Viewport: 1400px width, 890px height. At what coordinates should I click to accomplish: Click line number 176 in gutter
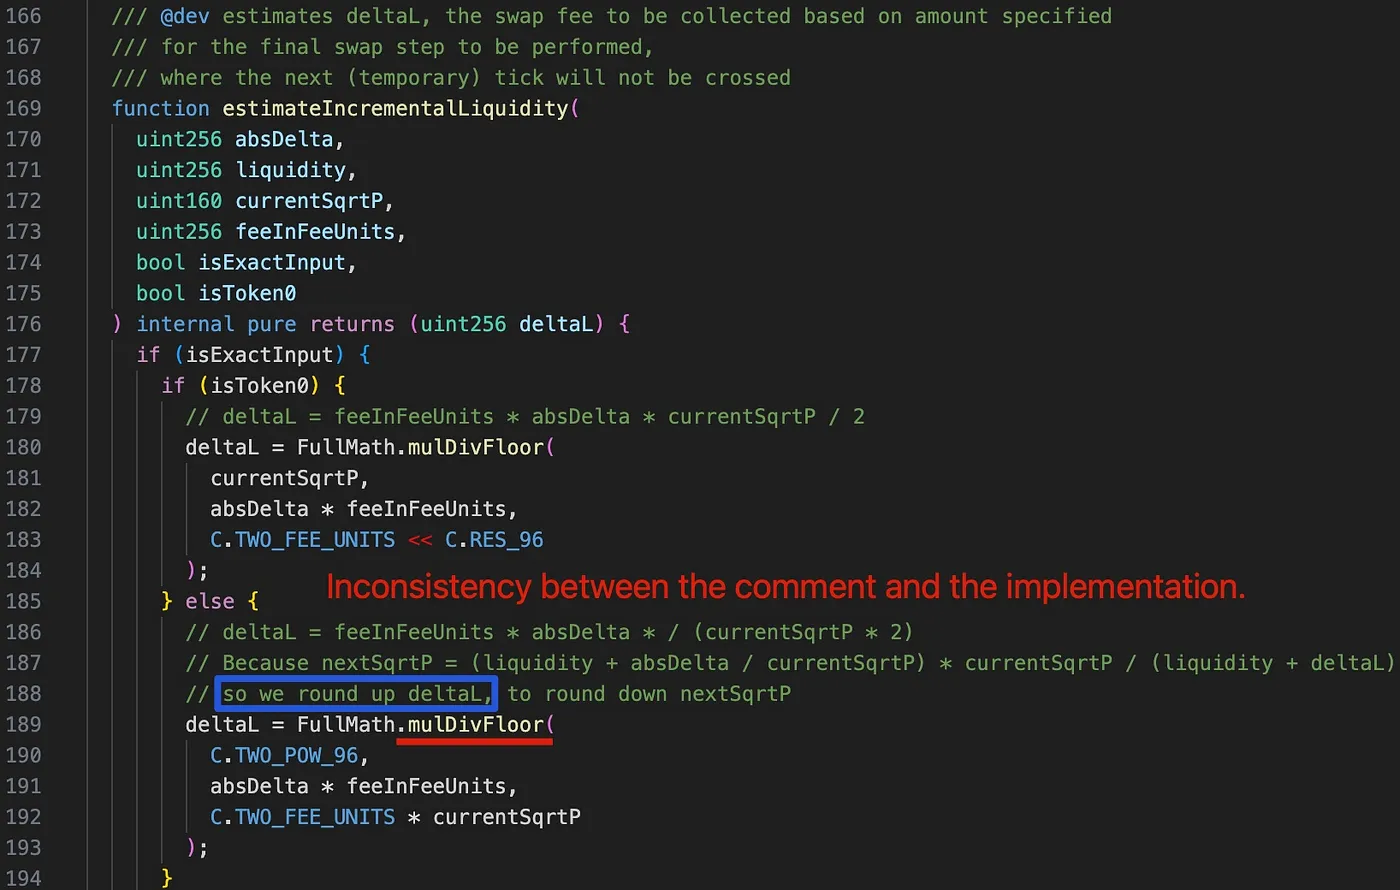(x=23, y=324)
